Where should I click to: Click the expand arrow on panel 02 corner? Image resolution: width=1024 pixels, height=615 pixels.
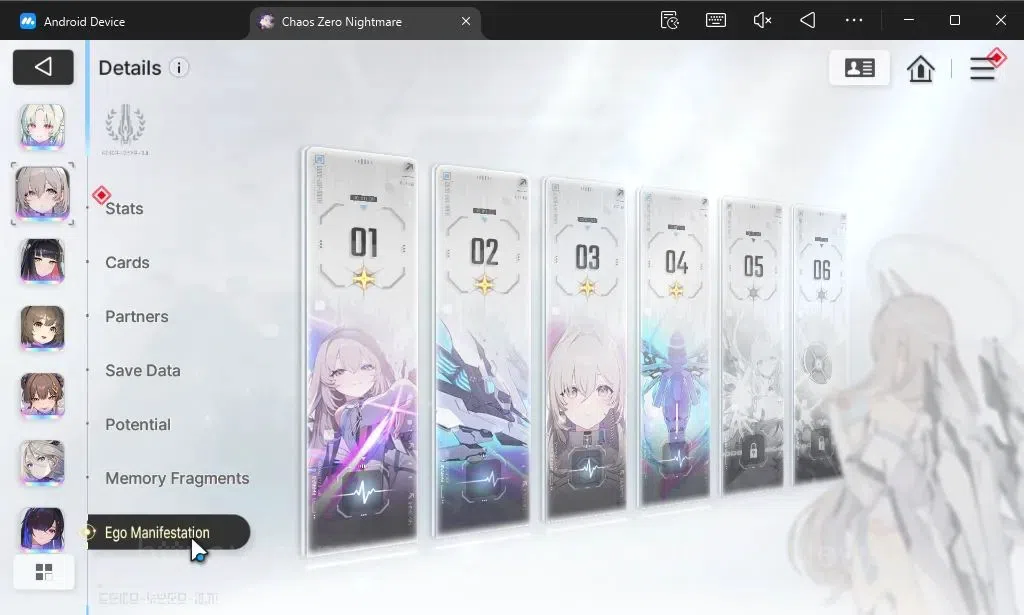tap(522, 182)
